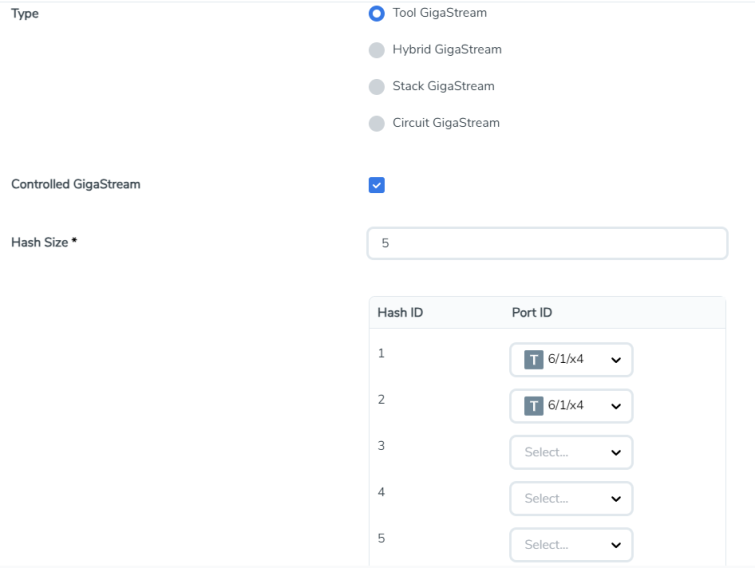
Task: Select Stack GigaStream as the type
Action: coord(377,87)
